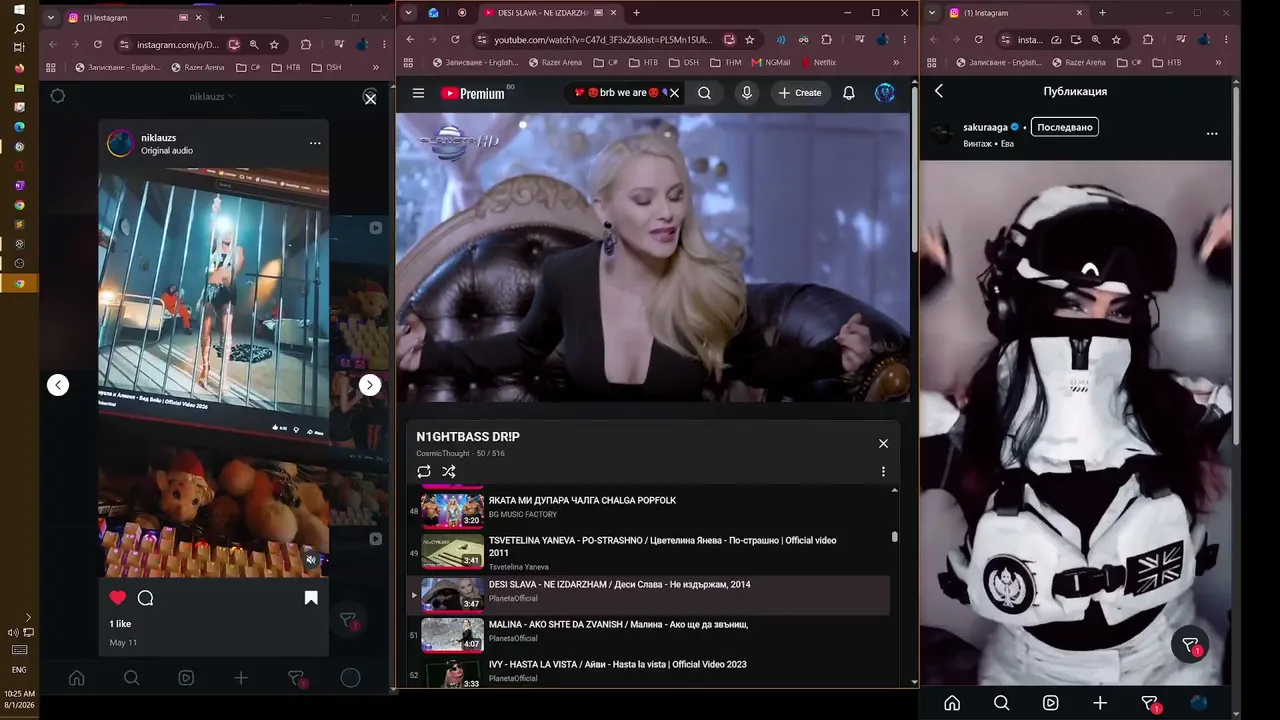The image size is (1280, 720).
Task: Open the YouTube account avatar menu
Action: click(885, 93)
